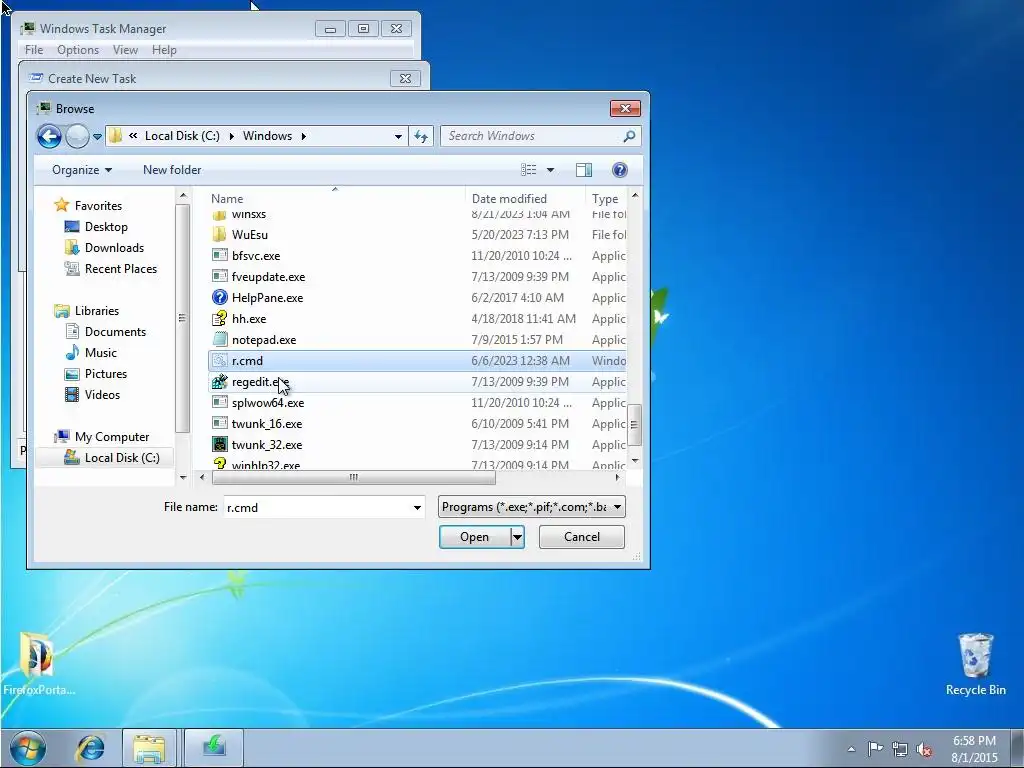Image resolution: width=1024 pixels, height=768 pixels.
Task: Select Libraries in the navigation pane
Action: 97,311
